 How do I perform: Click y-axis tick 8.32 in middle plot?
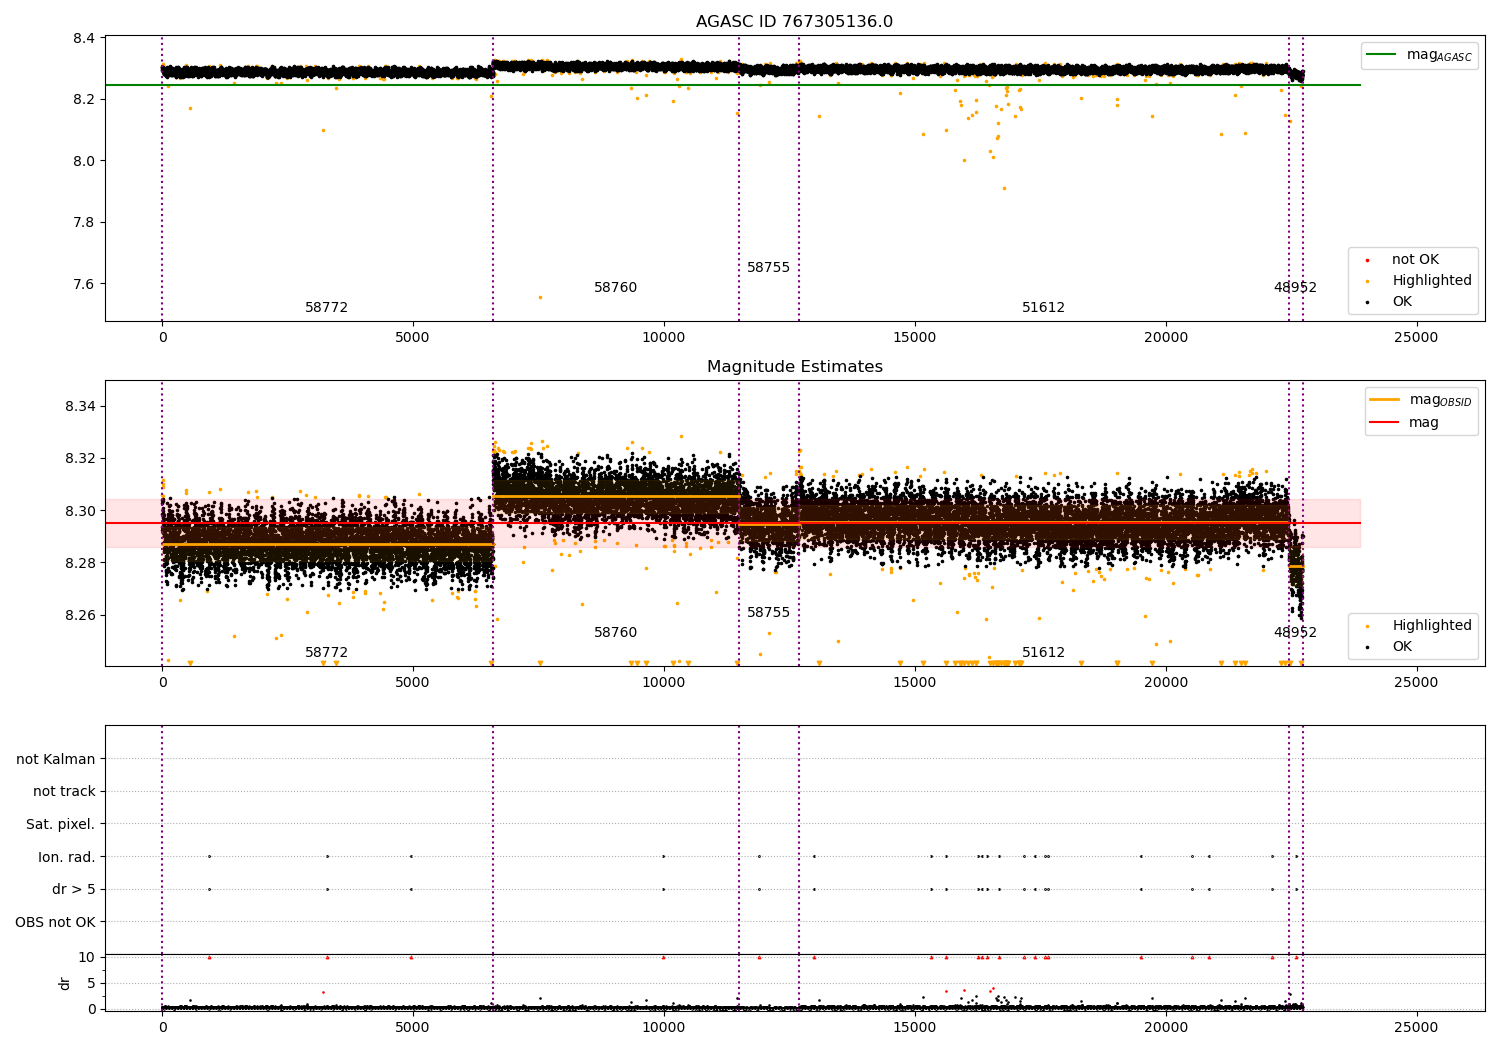80,459
